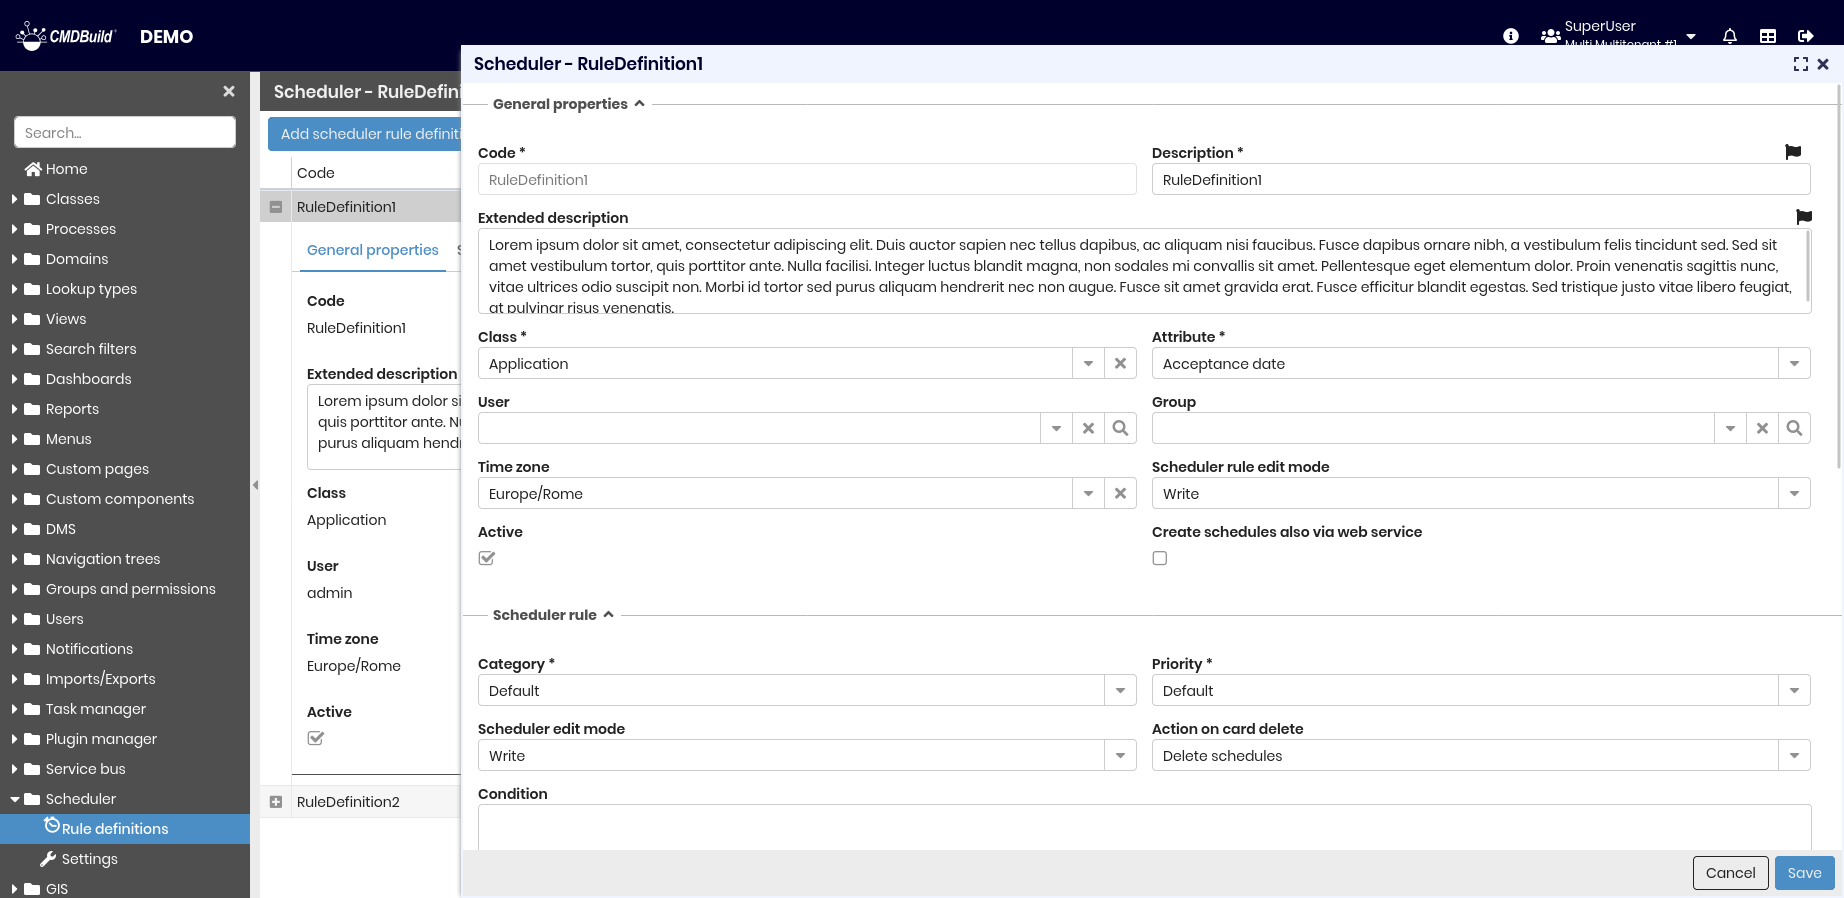Expand the Dashboards menu
The height and width of the screenshot is (898, 1844).
point(15,379)
